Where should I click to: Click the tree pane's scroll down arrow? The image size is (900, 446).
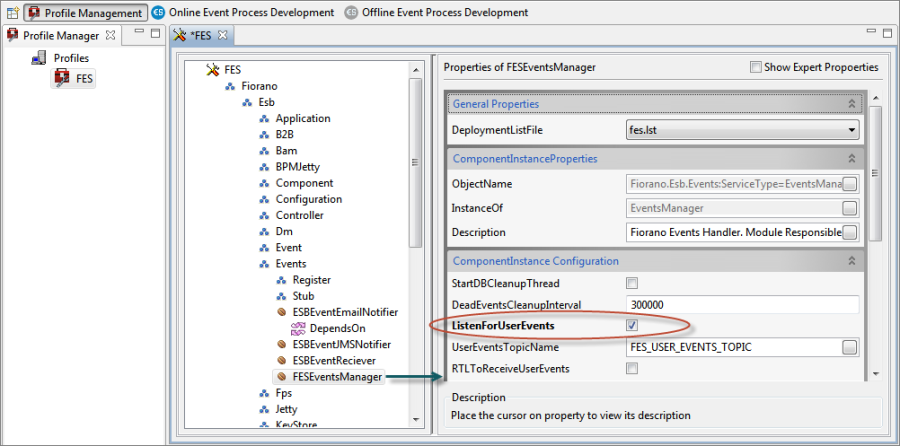pyautogui.click(x=416, y=420)
